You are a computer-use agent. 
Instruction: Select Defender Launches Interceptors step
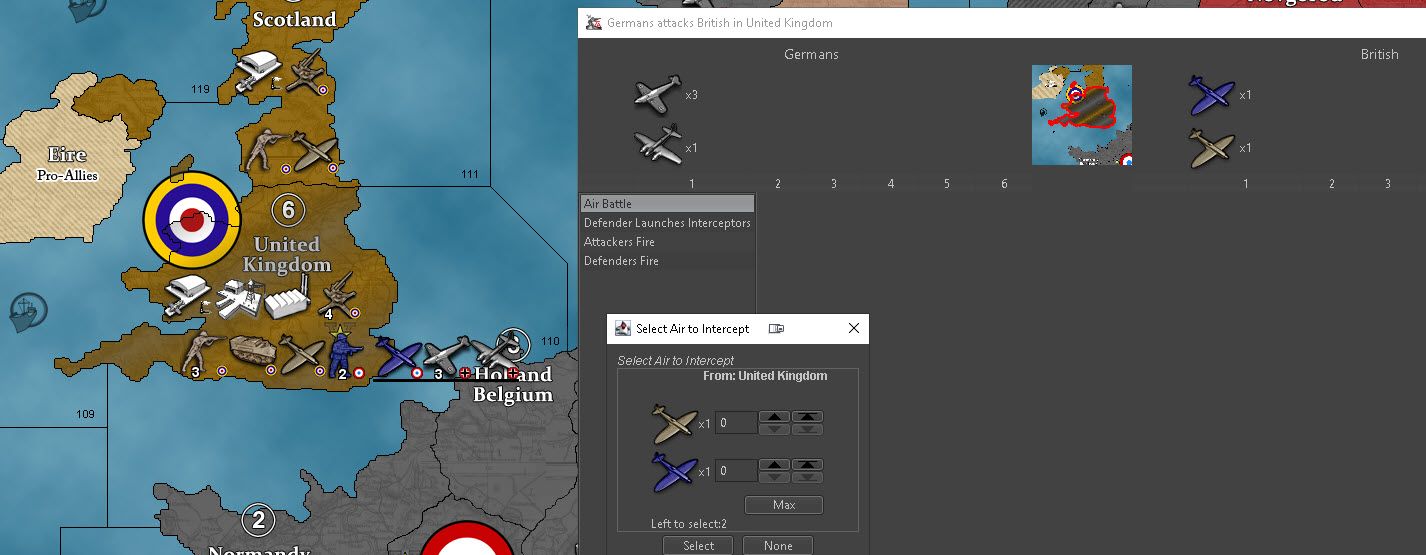(x=667, y=223)
